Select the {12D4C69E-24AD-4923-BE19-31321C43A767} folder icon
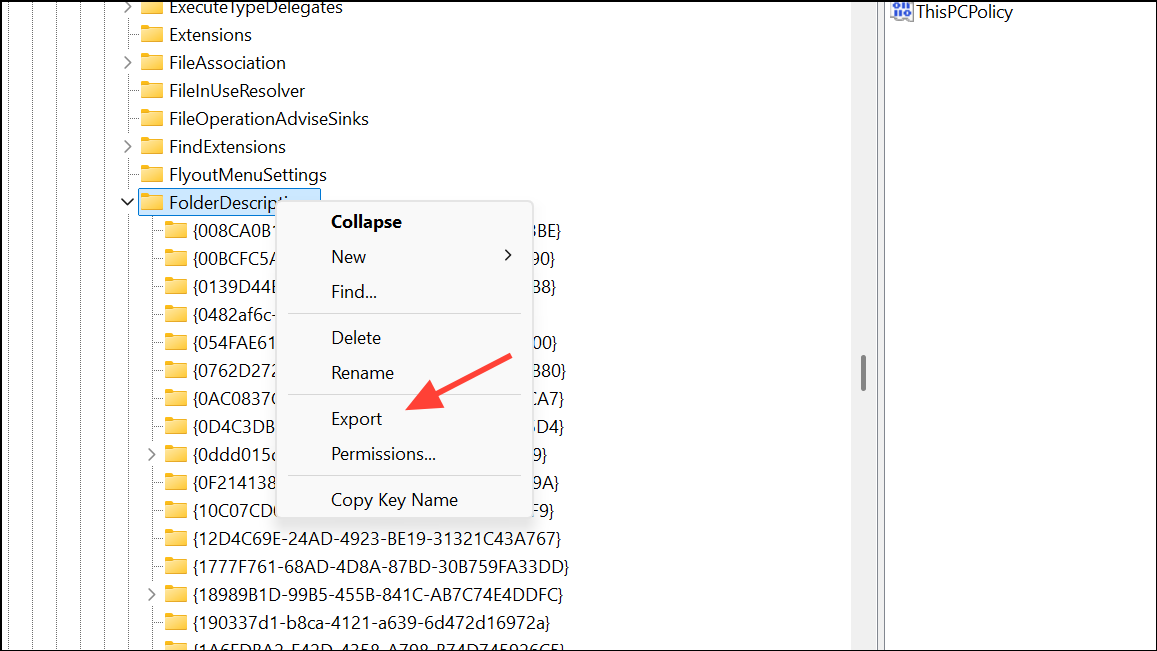Viewport: 1157px width, 651px height. pyautogui.click(x=178, y=538)
